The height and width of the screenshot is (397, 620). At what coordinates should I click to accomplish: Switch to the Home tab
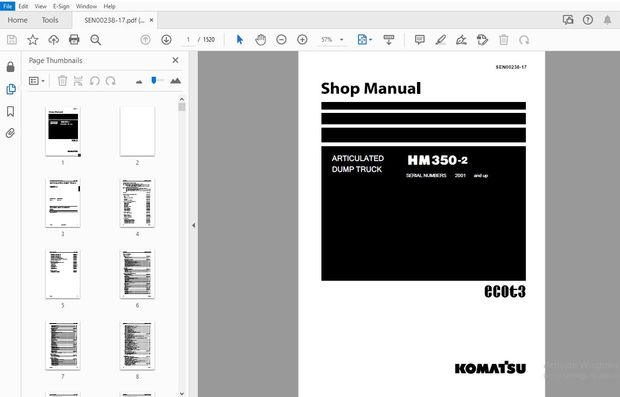pyautogui.click(x=18, y=20)
